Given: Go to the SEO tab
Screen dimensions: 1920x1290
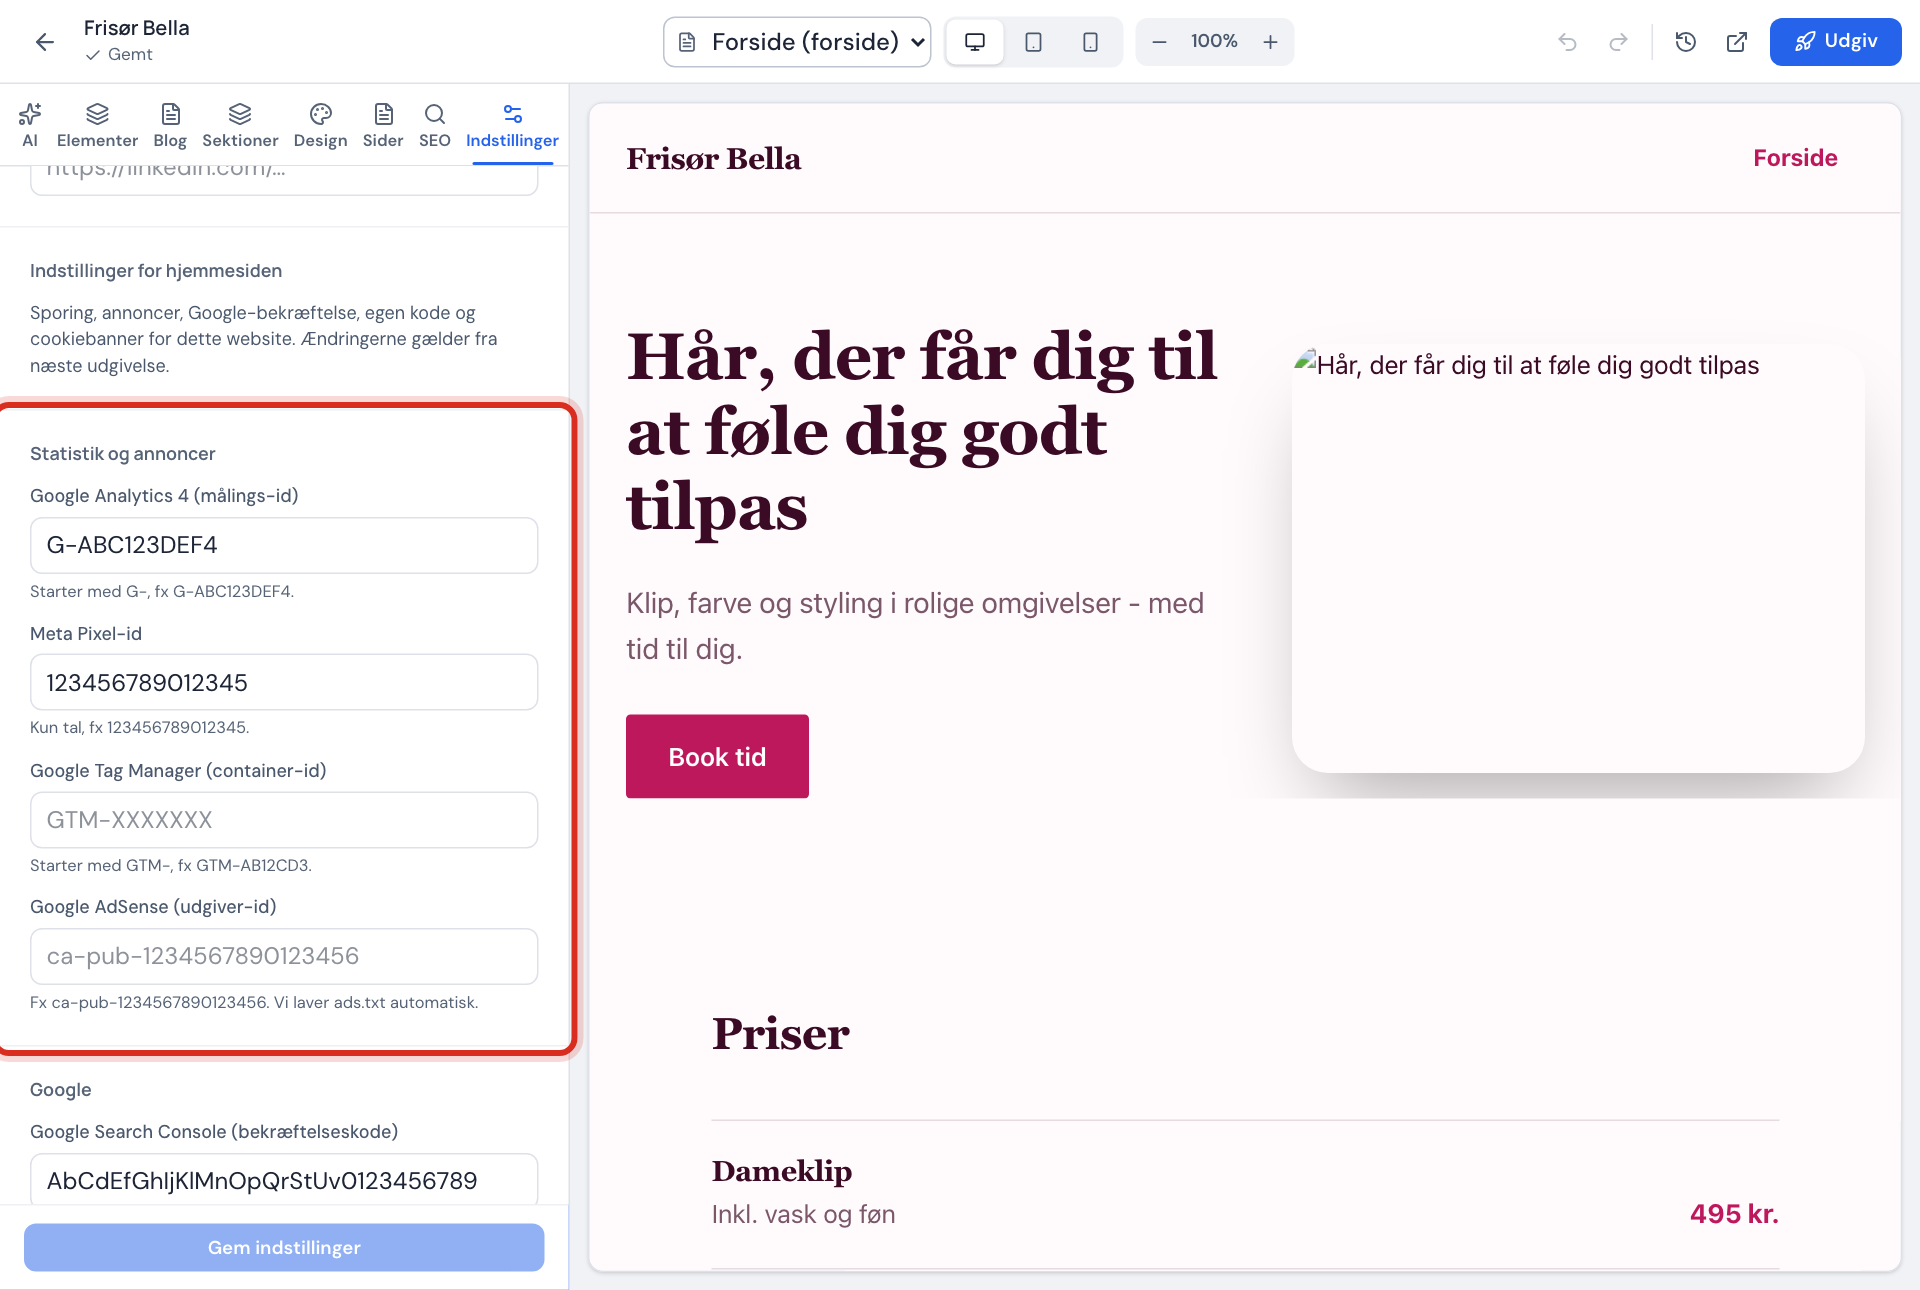Looking at the screenshot, I should click(x=434, y=126).
